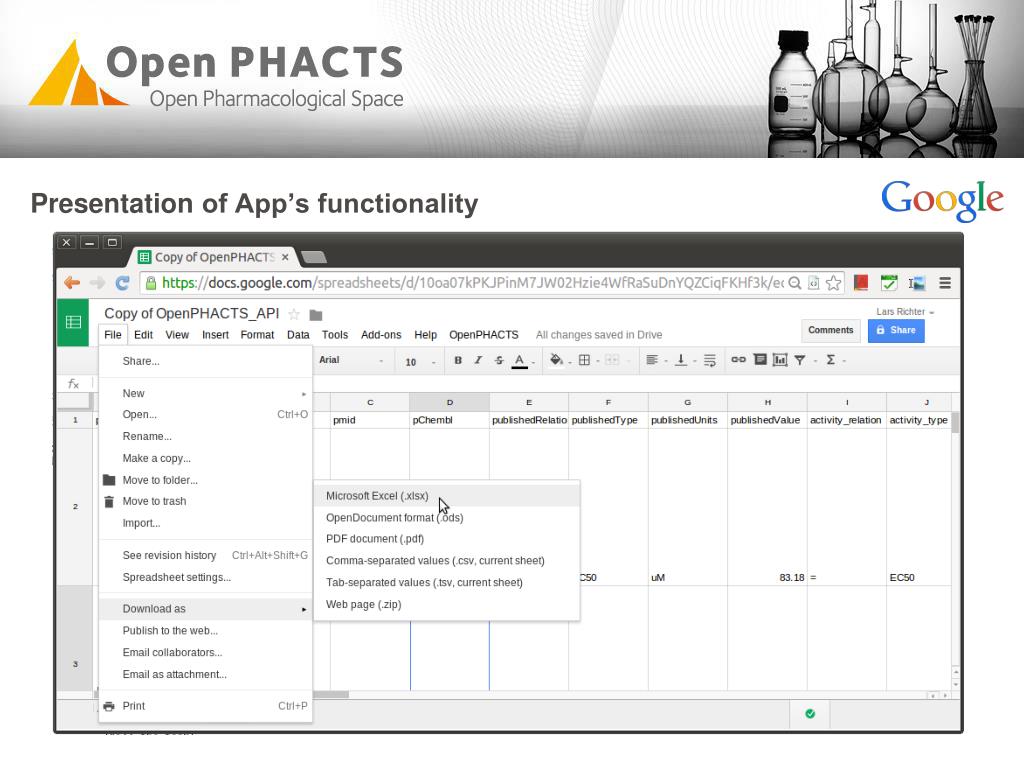The height and width of the screenshot is (768, 1024).
Task: Open the text color picker
Action: click(x=520, y=360)
